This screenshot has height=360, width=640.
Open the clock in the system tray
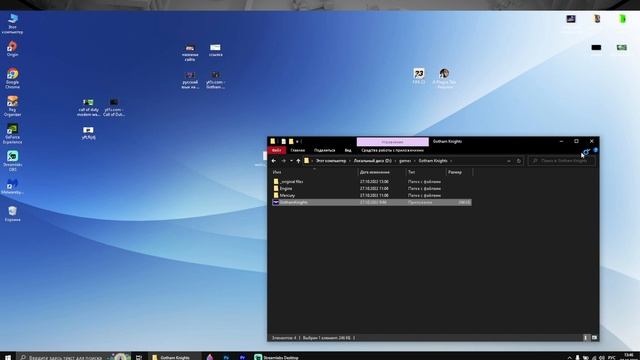tap(629, 356)
